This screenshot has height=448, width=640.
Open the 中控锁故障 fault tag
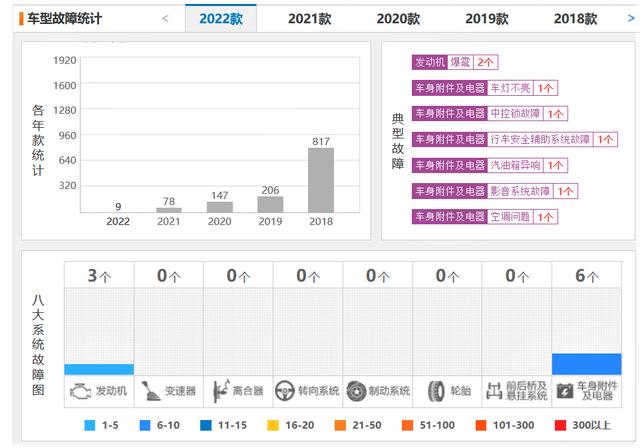490,114
